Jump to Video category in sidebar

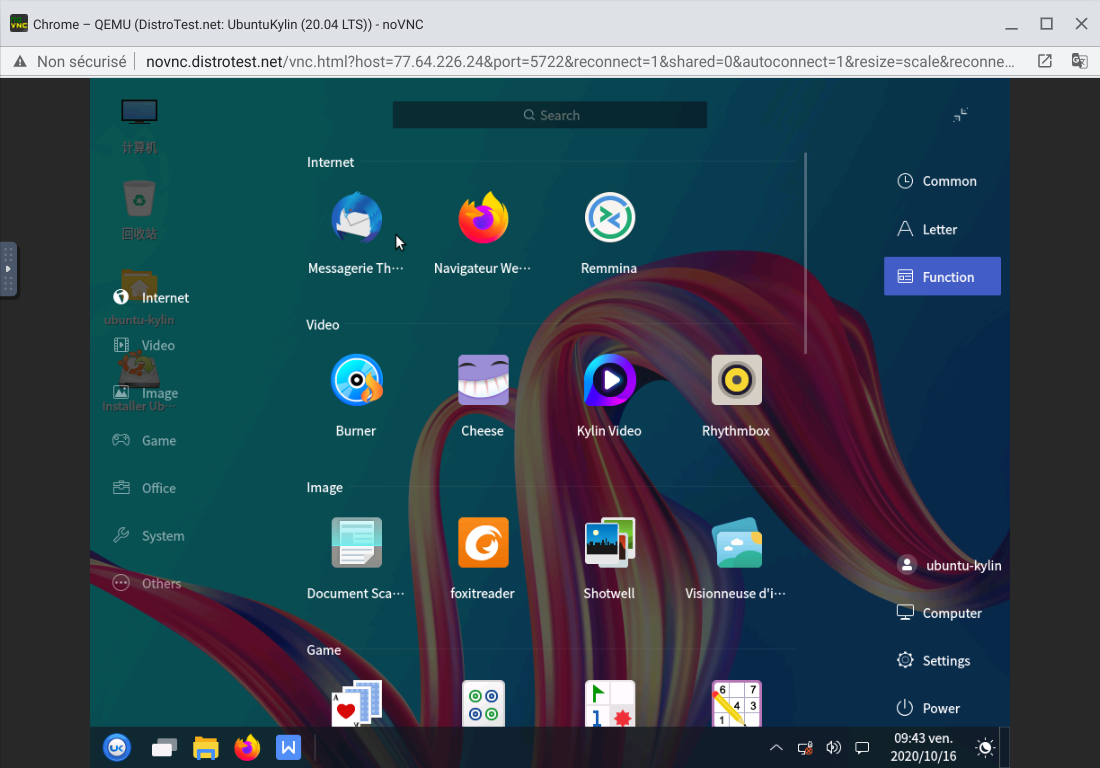[x=144, y=345]
